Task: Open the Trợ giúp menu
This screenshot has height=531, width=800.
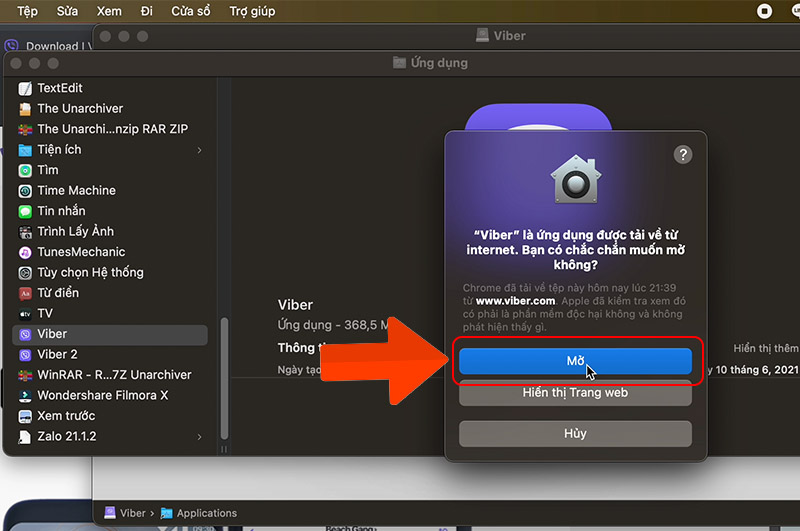Action: [x=252, y=11]
